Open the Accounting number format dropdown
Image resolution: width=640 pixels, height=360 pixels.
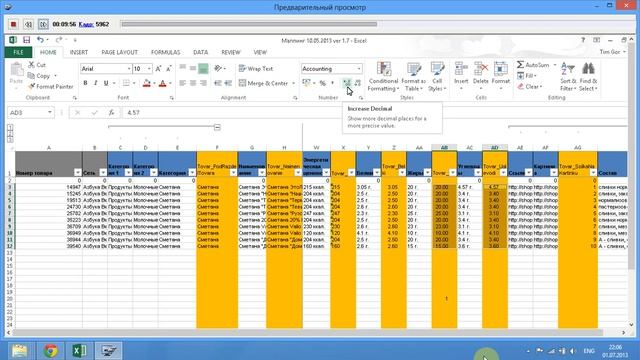359,69
